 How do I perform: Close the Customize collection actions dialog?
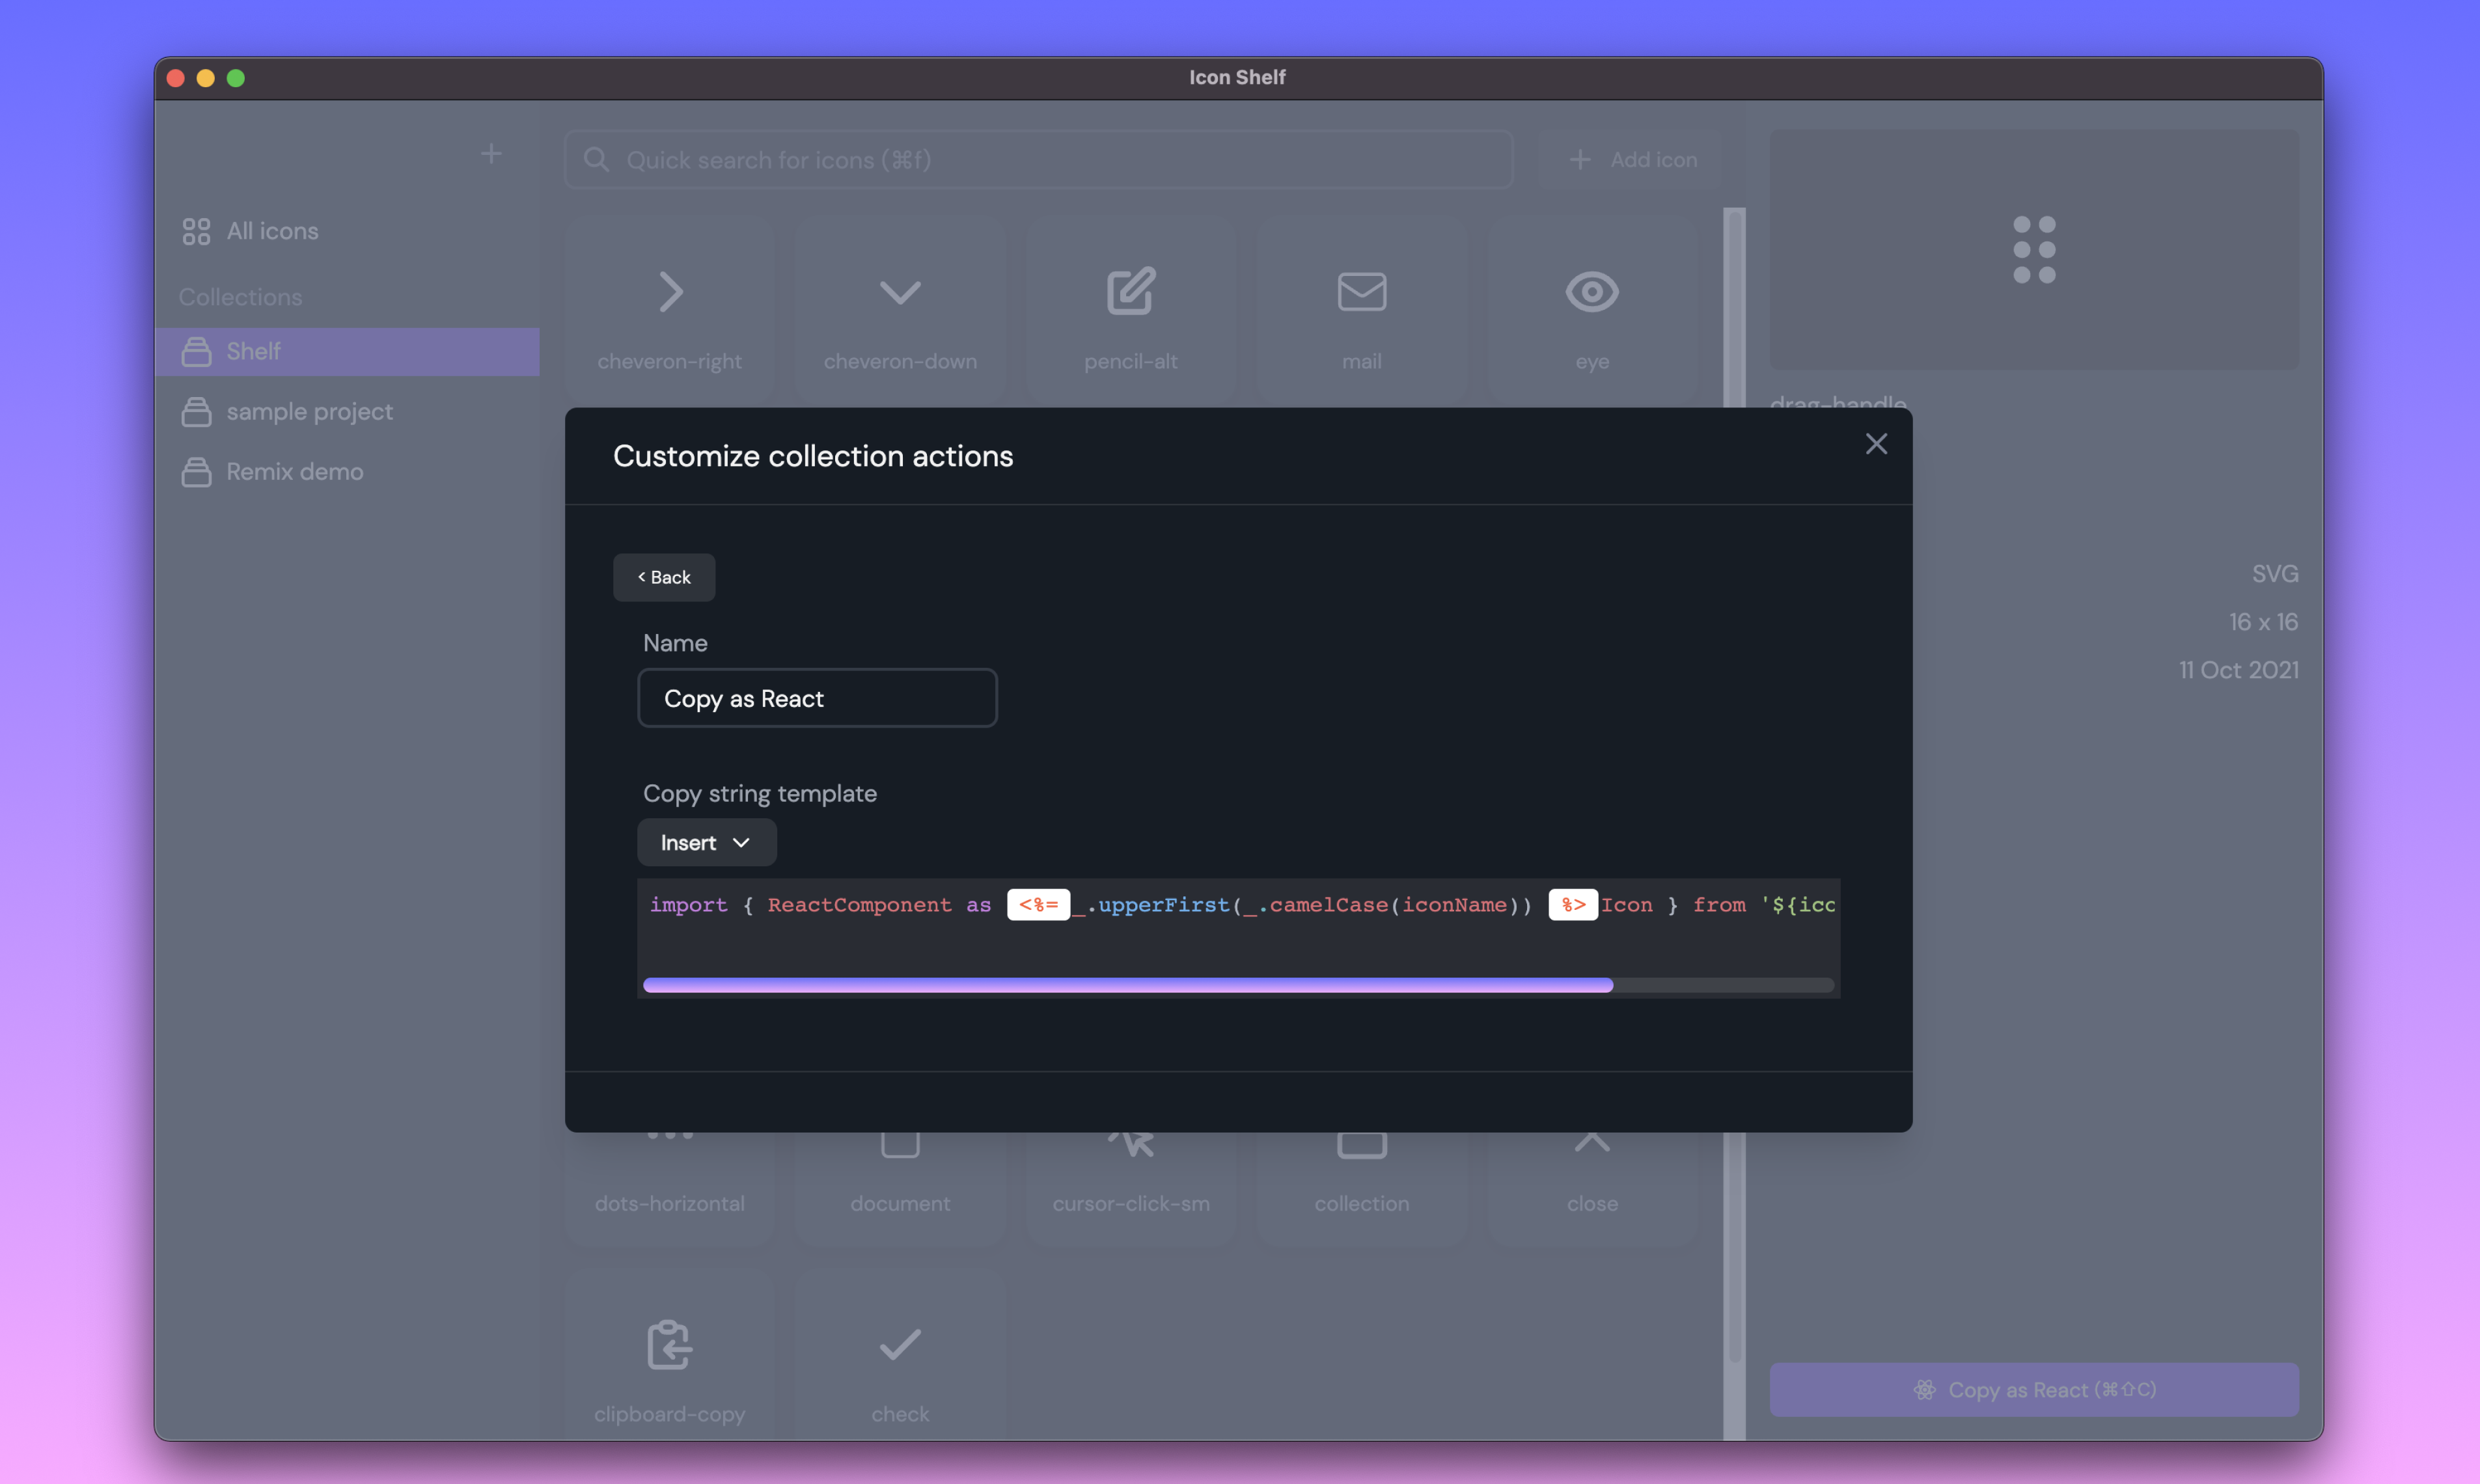coord(1876,444)
